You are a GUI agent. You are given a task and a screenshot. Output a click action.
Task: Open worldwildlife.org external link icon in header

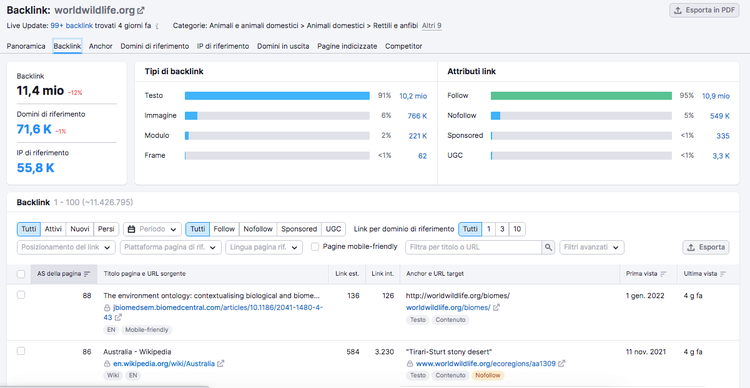coord(141,10)
